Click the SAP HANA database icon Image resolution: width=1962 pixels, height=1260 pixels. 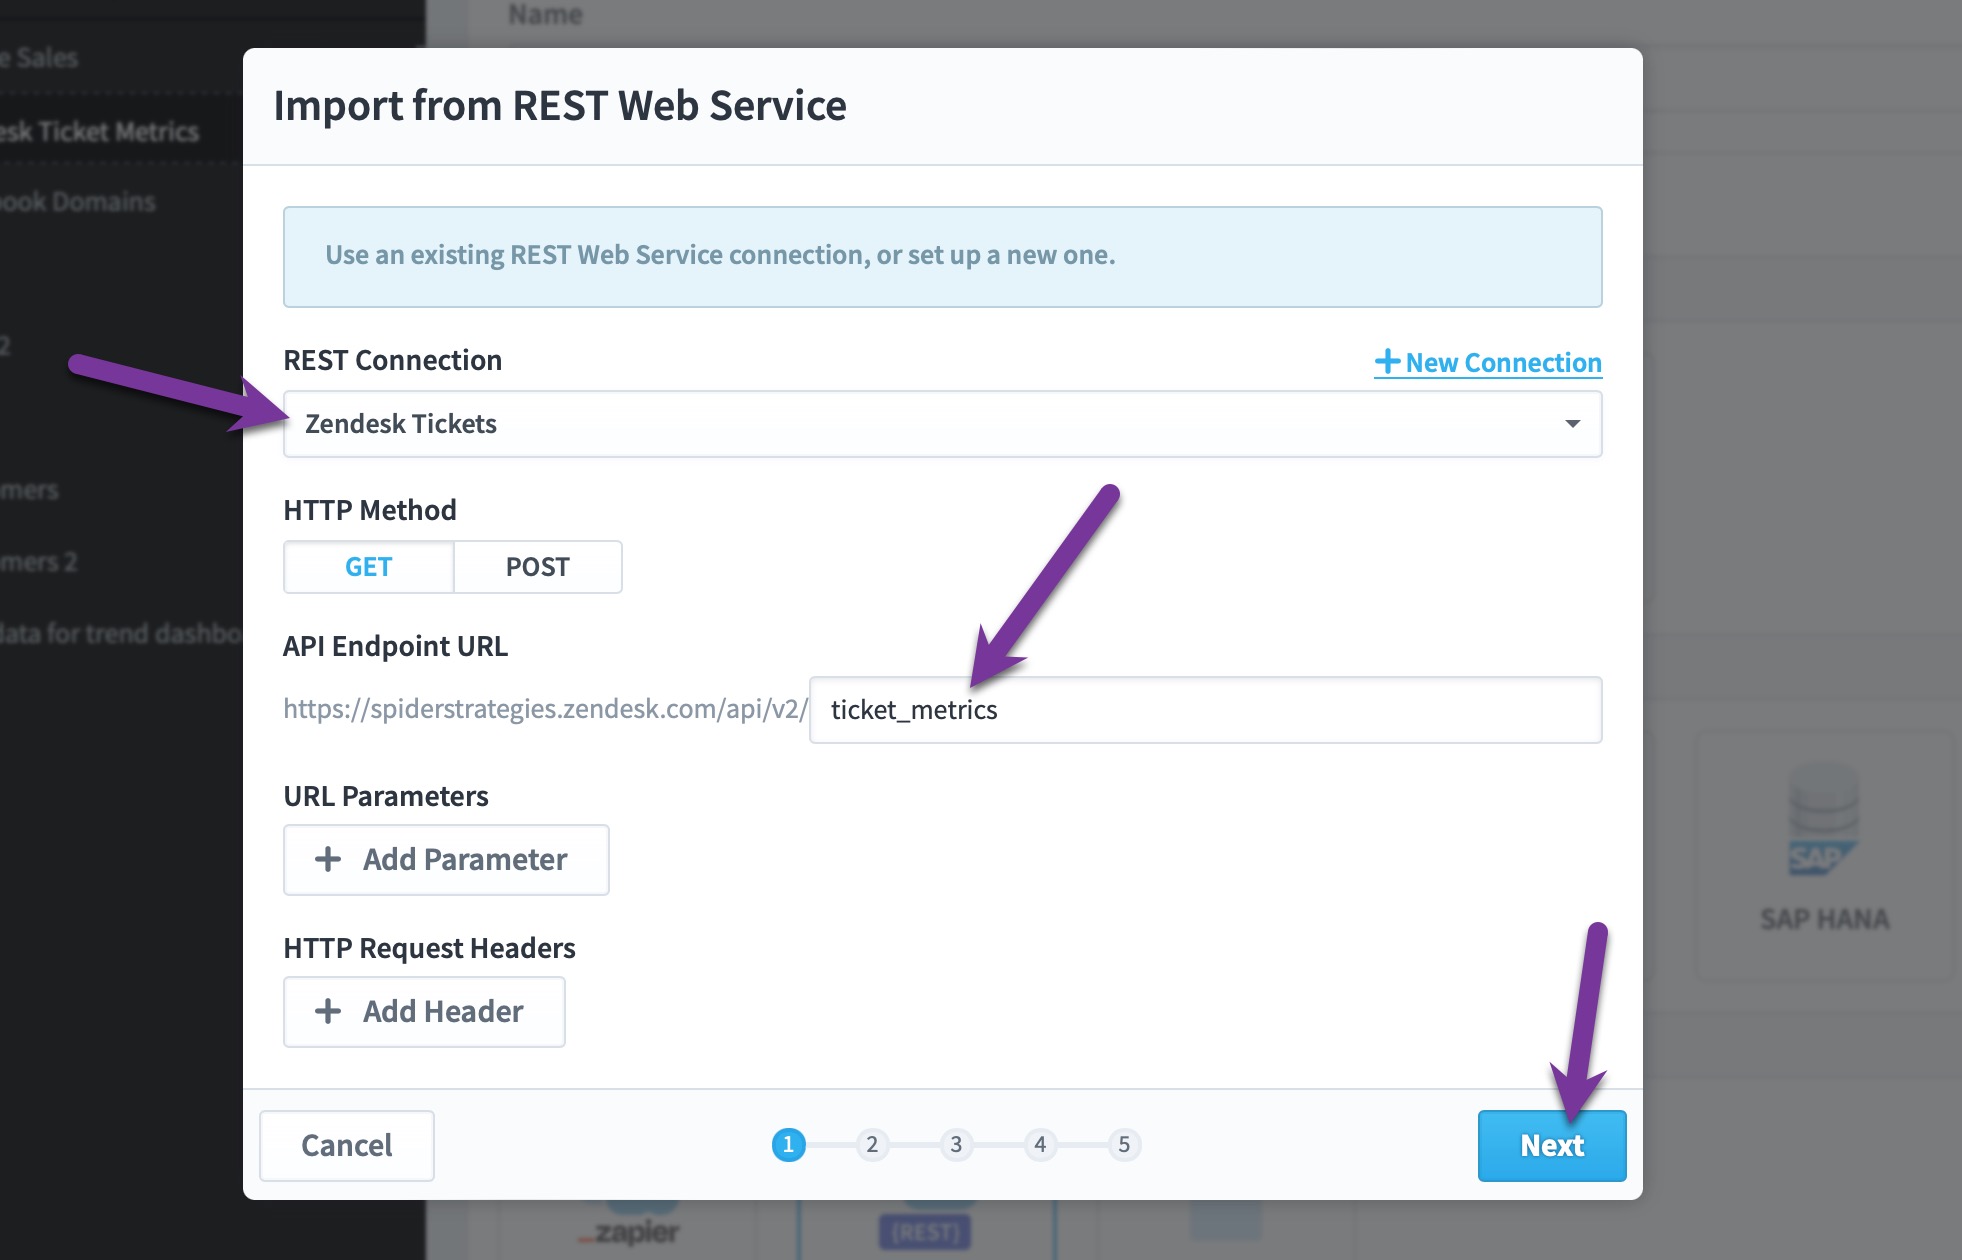click(1823, 820)
